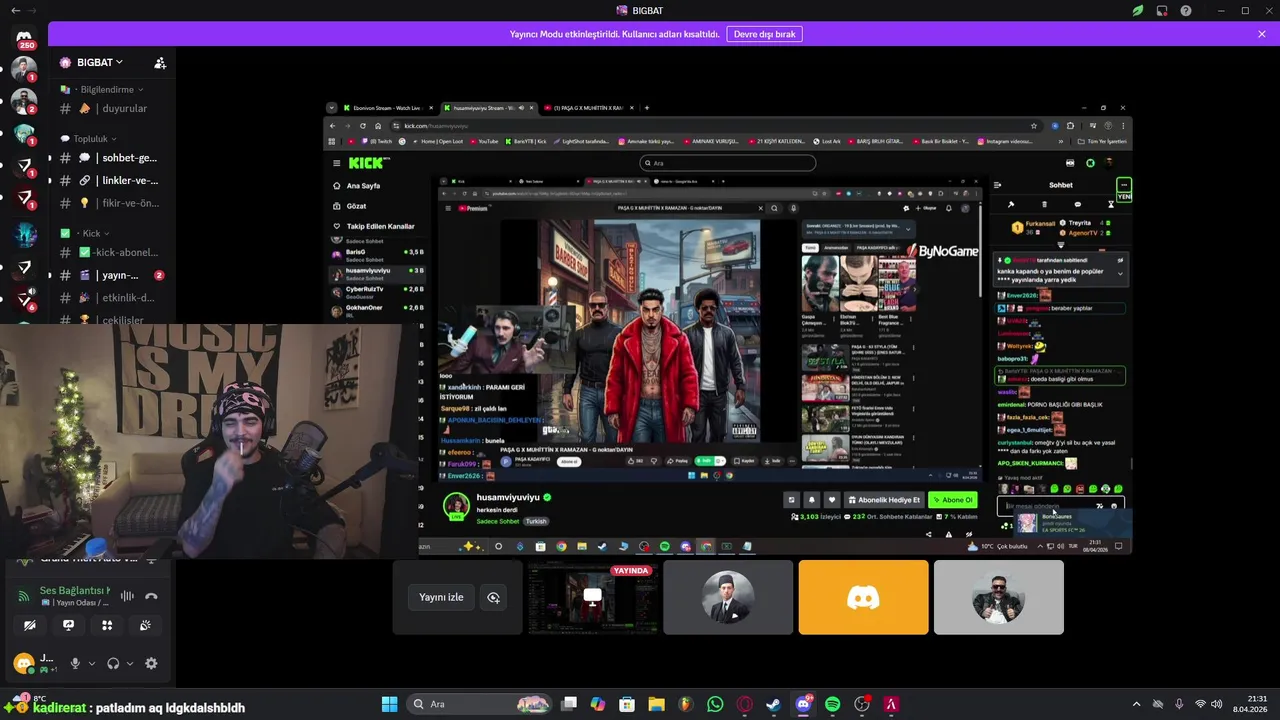Open Discord direct messages home icon
Screen dimensions: 1280x720
pos(24,37)
